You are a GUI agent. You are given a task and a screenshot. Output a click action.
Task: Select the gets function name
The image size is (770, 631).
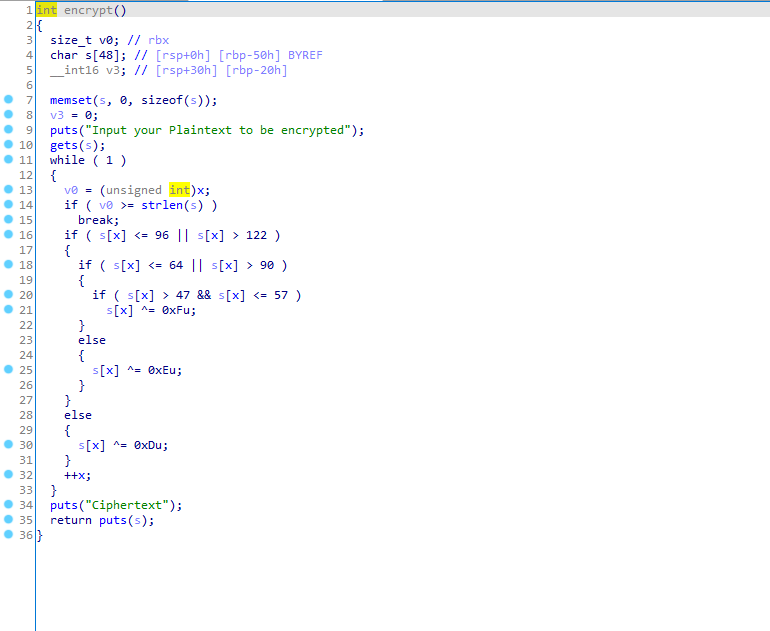[63, 145]
